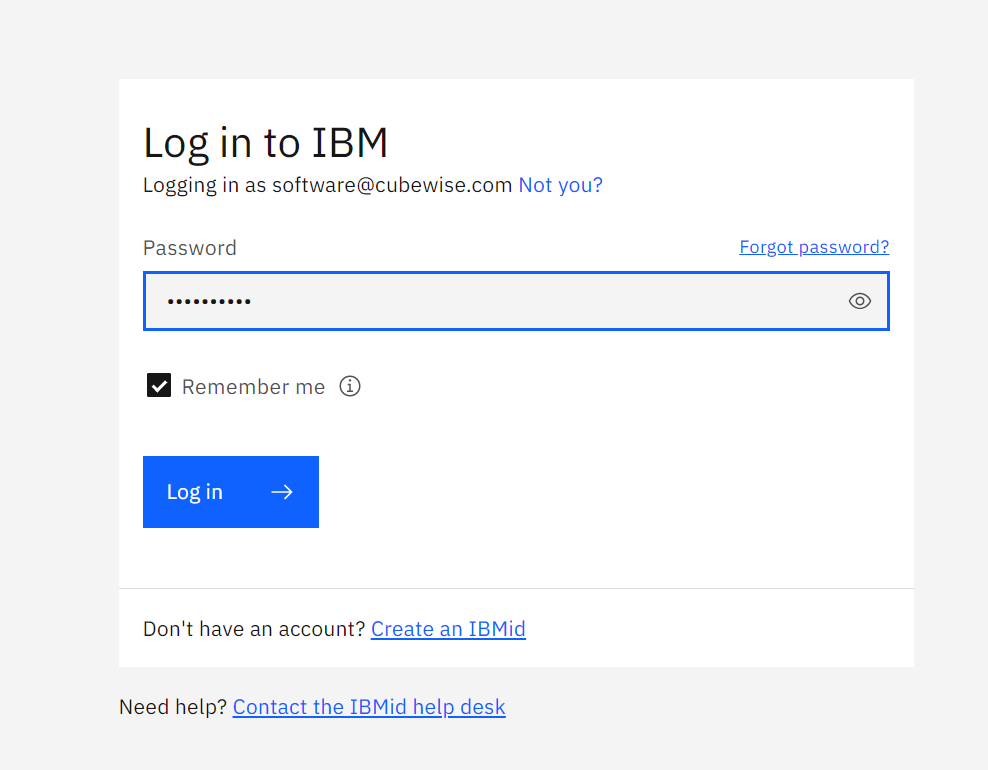Viewport: 988px width, 770px height.
Task: Click the Need help? text
Action: [x=173, y=707]
